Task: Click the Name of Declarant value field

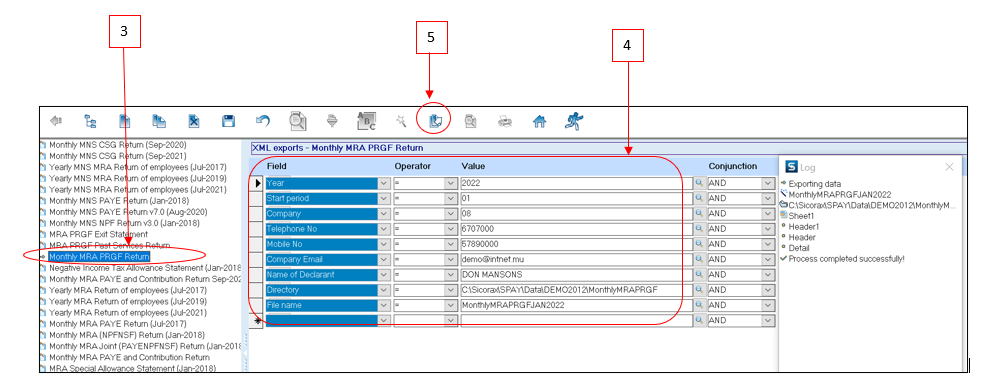Action: (568, 275)
